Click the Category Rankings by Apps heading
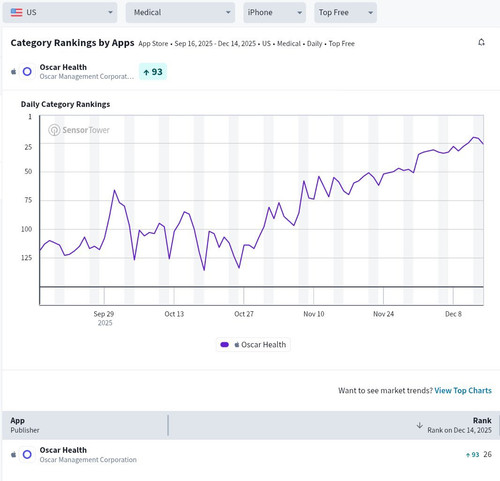 coord(72,43)
